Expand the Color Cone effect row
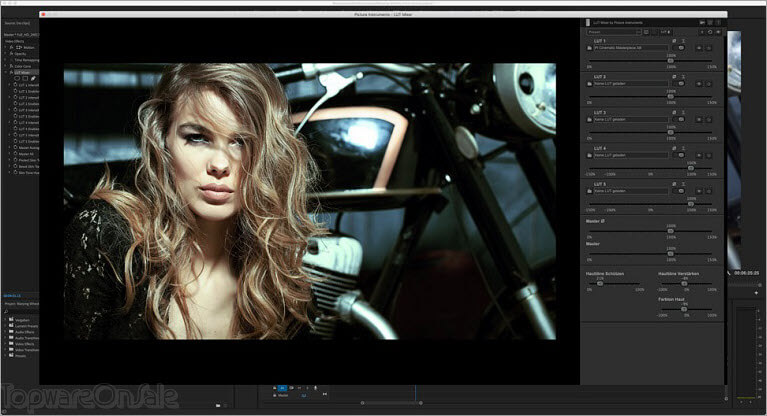767x416 pixels. (6, 66)
